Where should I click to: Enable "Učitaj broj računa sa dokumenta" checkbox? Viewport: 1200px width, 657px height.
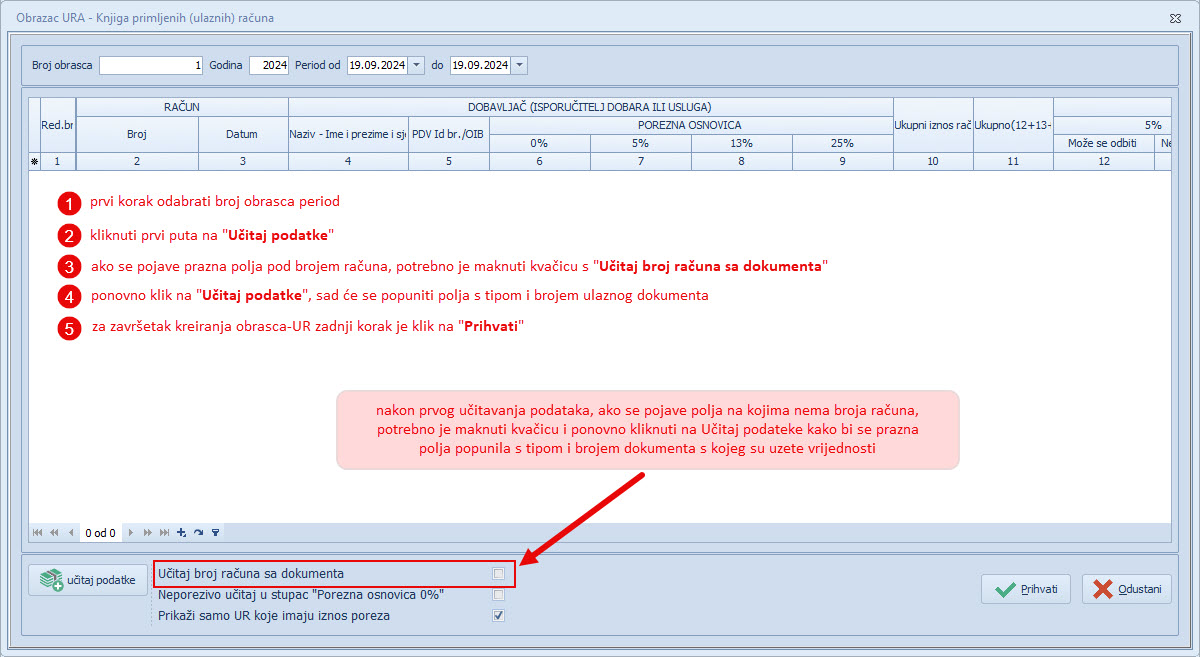click(498, 574)
